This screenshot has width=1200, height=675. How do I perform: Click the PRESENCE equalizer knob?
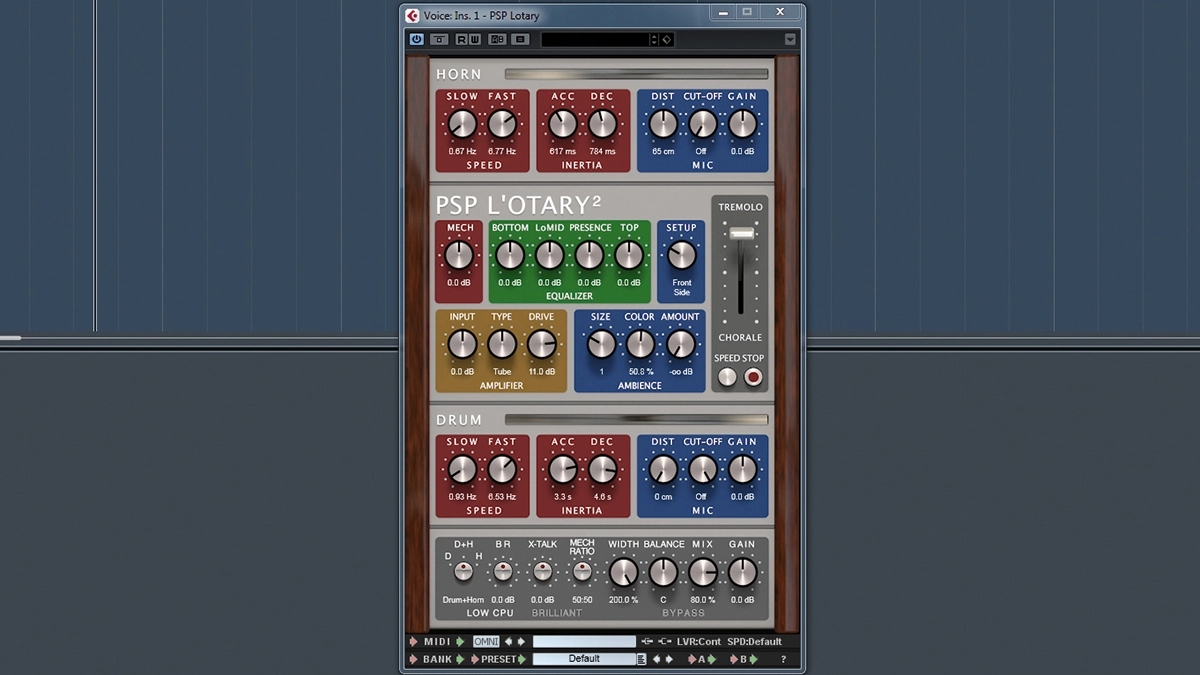tap(589, 256)
